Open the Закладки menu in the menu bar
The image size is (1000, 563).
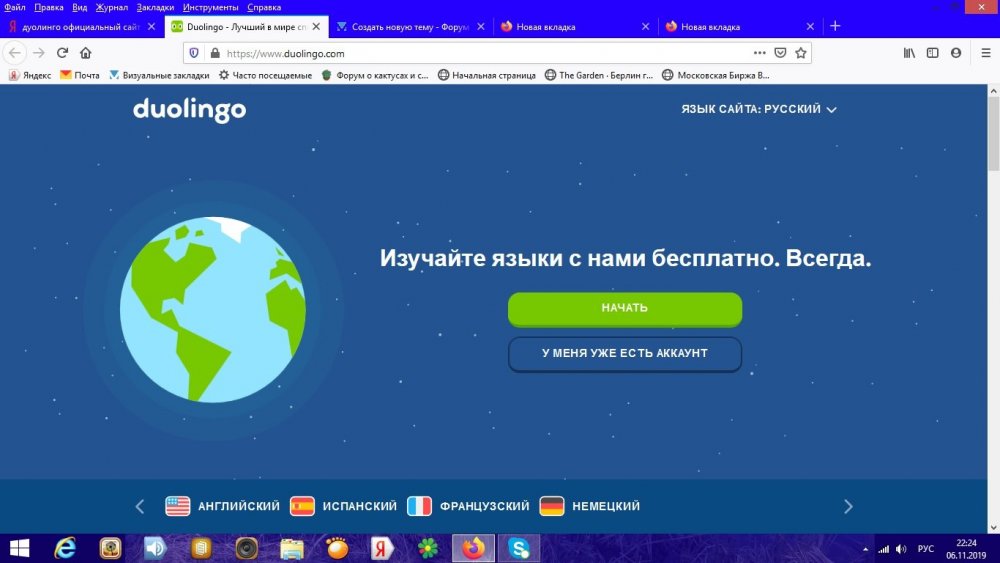[155, 7]
